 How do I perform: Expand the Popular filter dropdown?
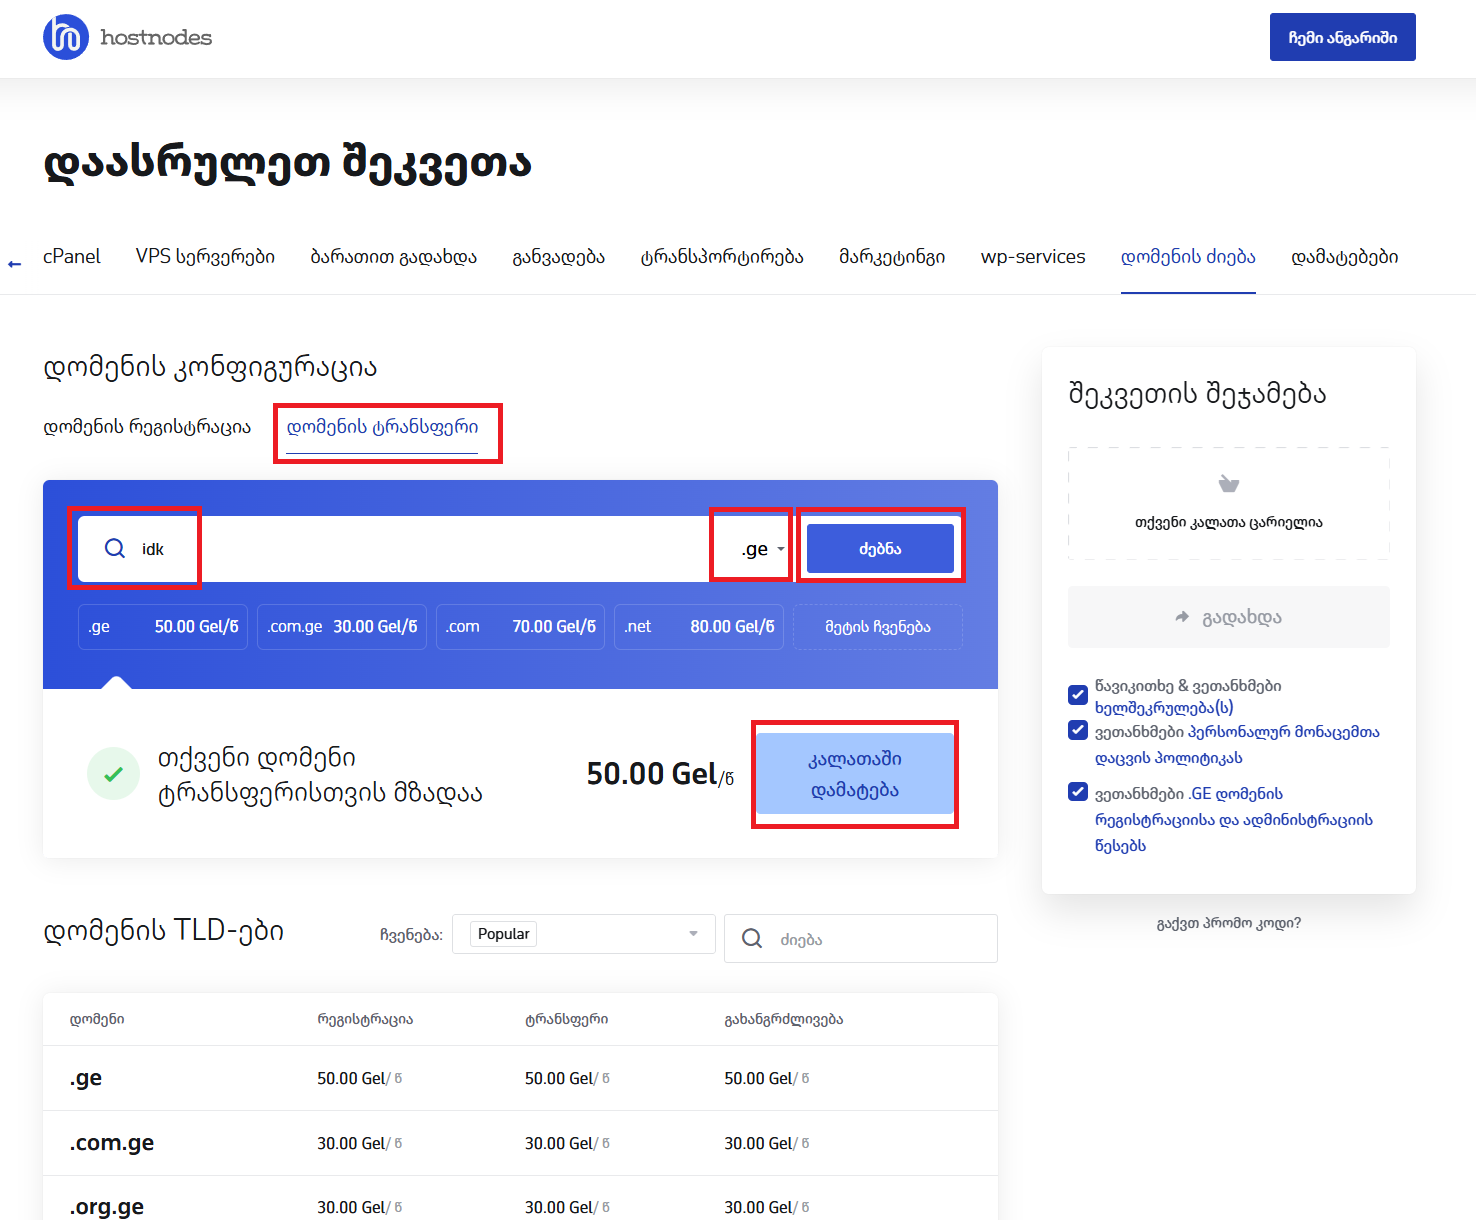point(584,934)
